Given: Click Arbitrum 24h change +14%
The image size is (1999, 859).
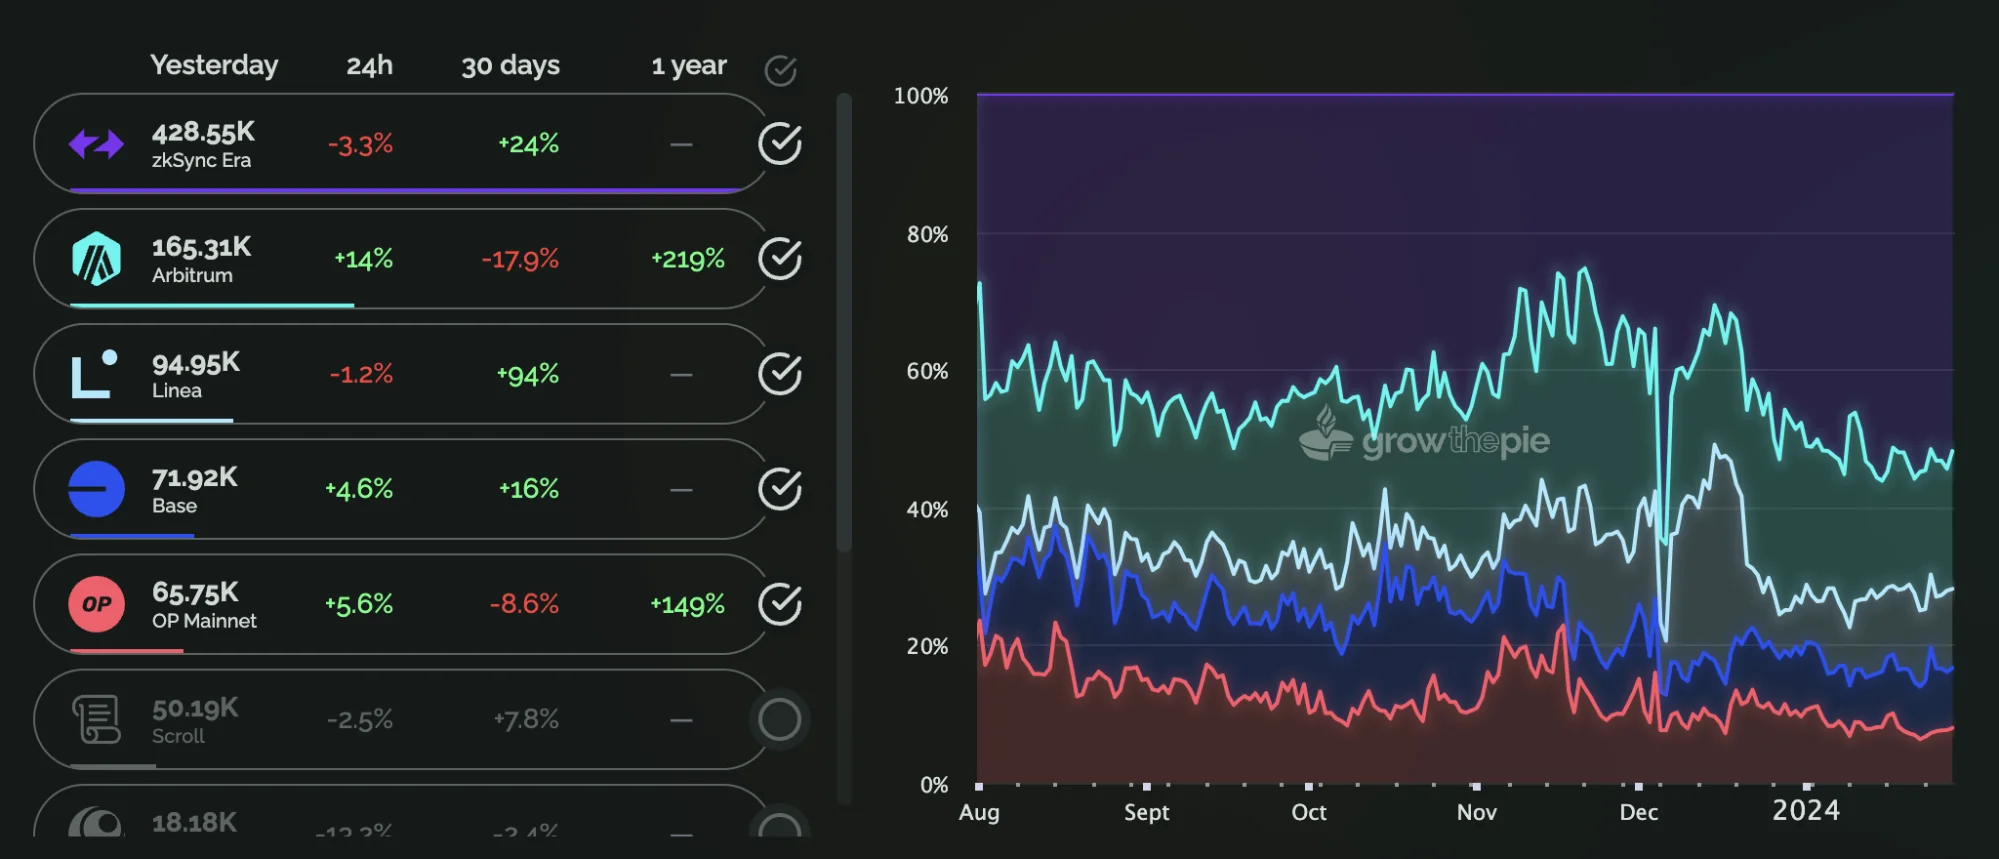Looking at the screenshot, I should (x=363, y=259).
